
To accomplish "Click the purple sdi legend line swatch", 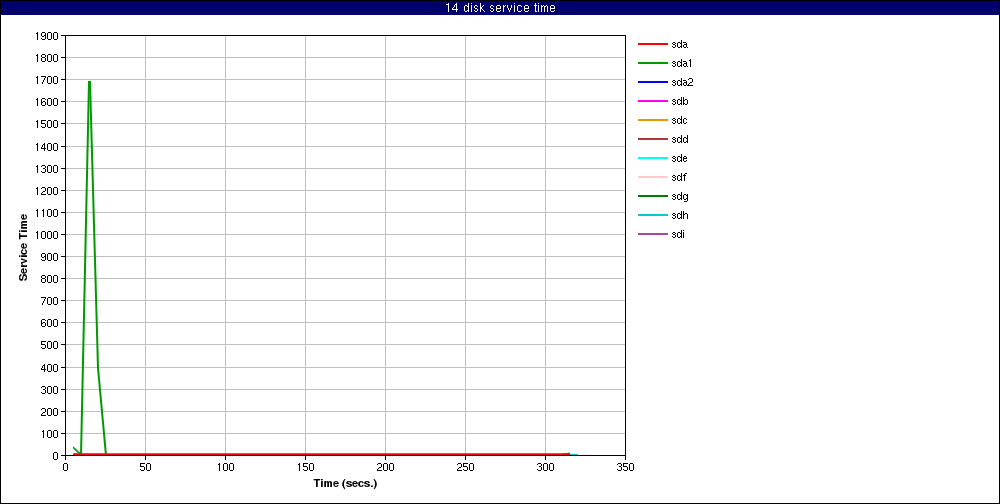I will coord(652,234).
